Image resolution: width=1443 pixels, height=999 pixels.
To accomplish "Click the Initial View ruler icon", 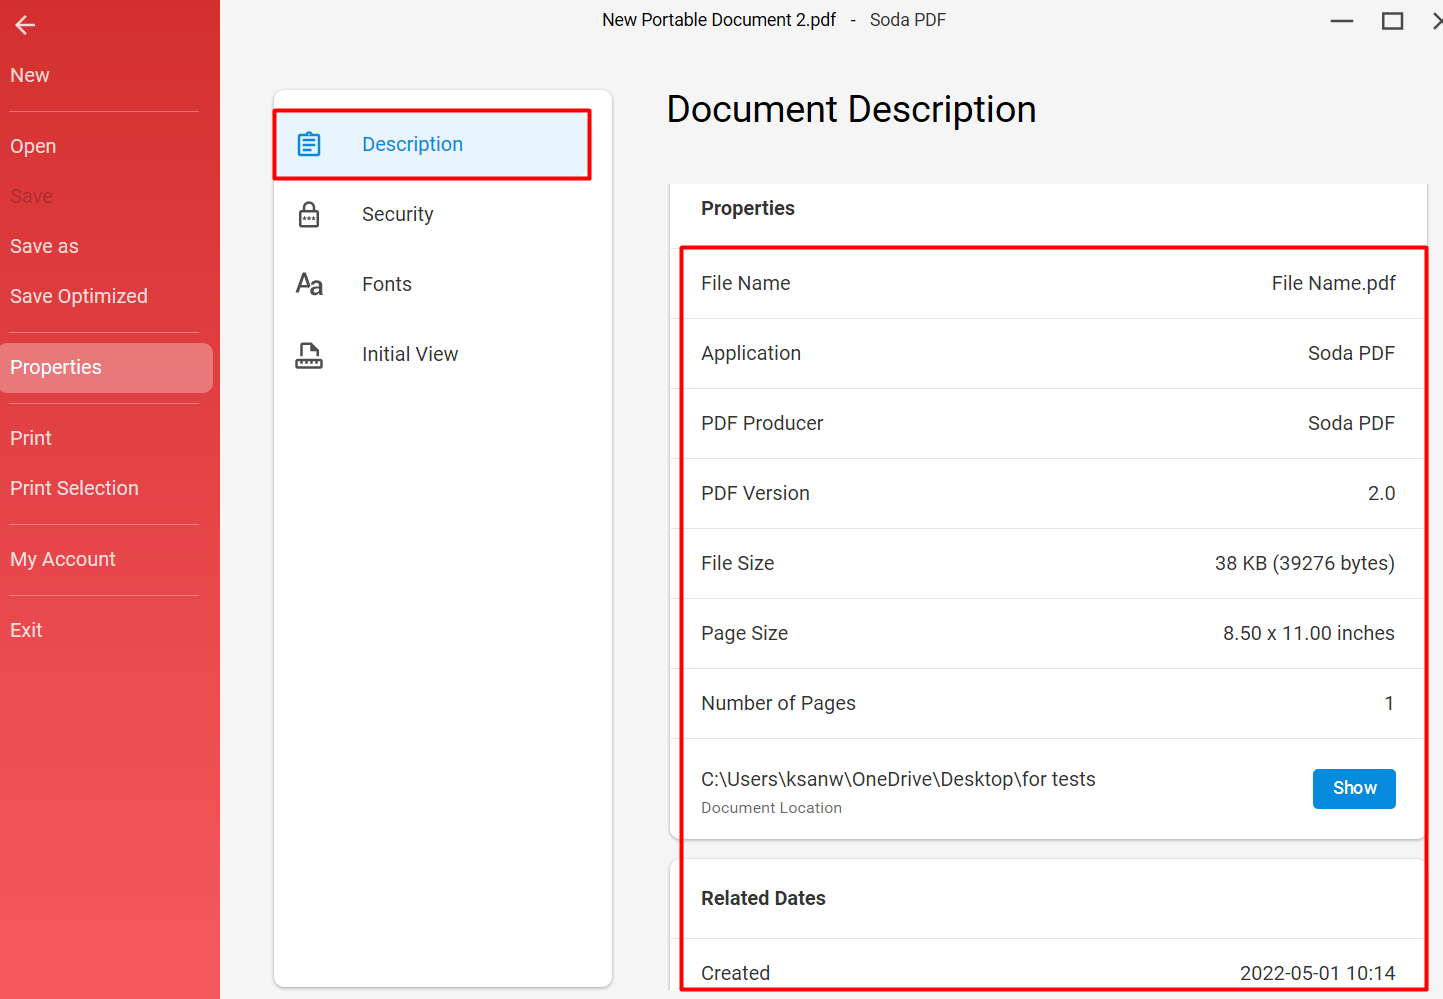I will pos(309,354).
